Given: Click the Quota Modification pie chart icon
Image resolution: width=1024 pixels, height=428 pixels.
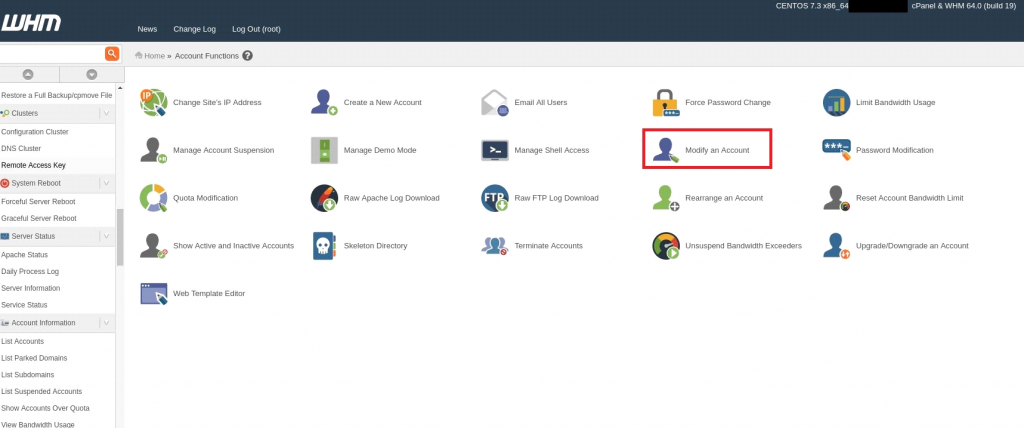Looking at the screenshot, I should 153,198.
